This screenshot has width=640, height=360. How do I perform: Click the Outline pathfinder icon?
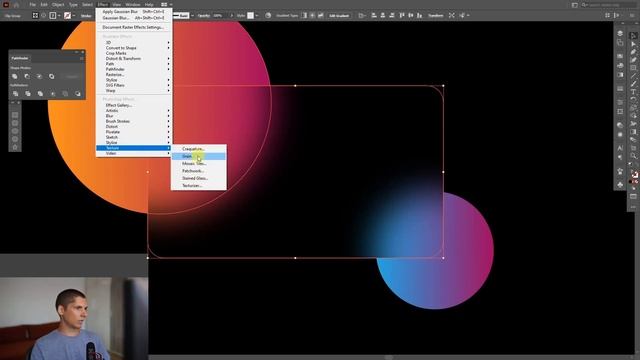tap(65, 94)
